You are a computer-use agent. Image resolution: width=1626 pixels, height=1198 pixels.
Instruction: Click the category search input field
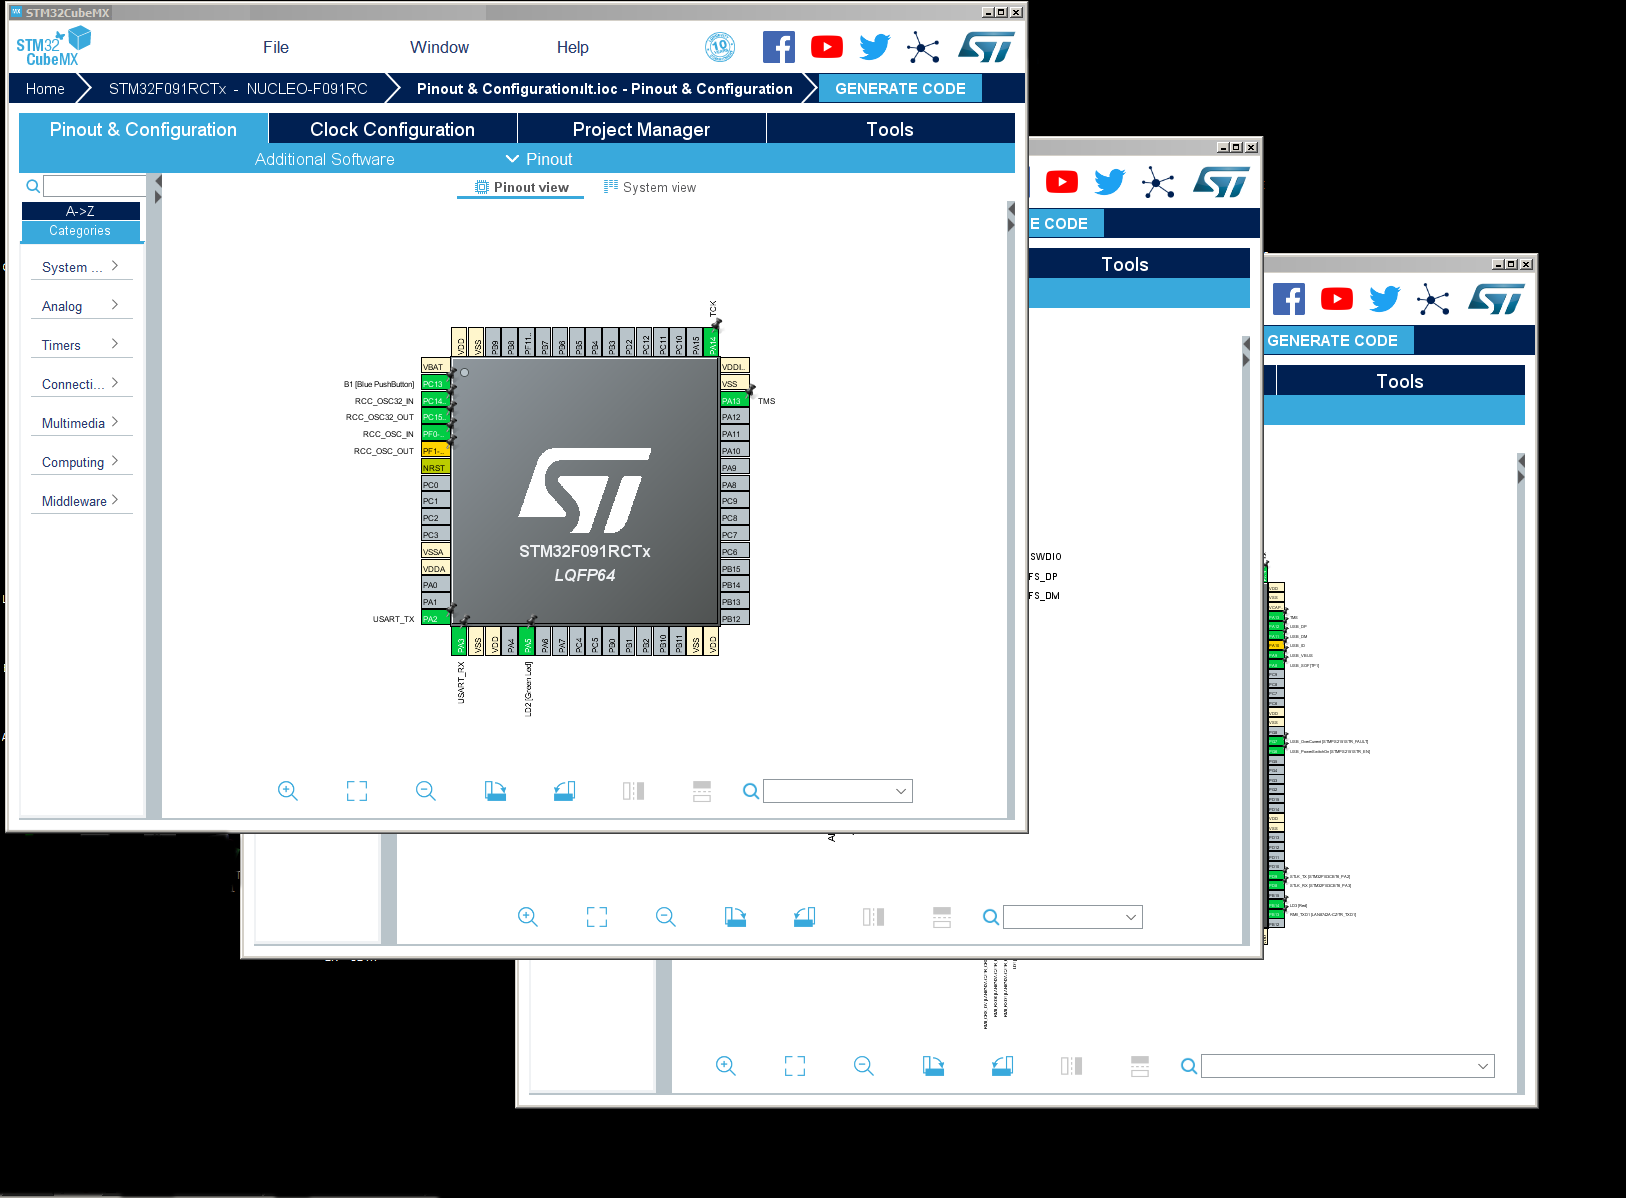tap(95, 186)
